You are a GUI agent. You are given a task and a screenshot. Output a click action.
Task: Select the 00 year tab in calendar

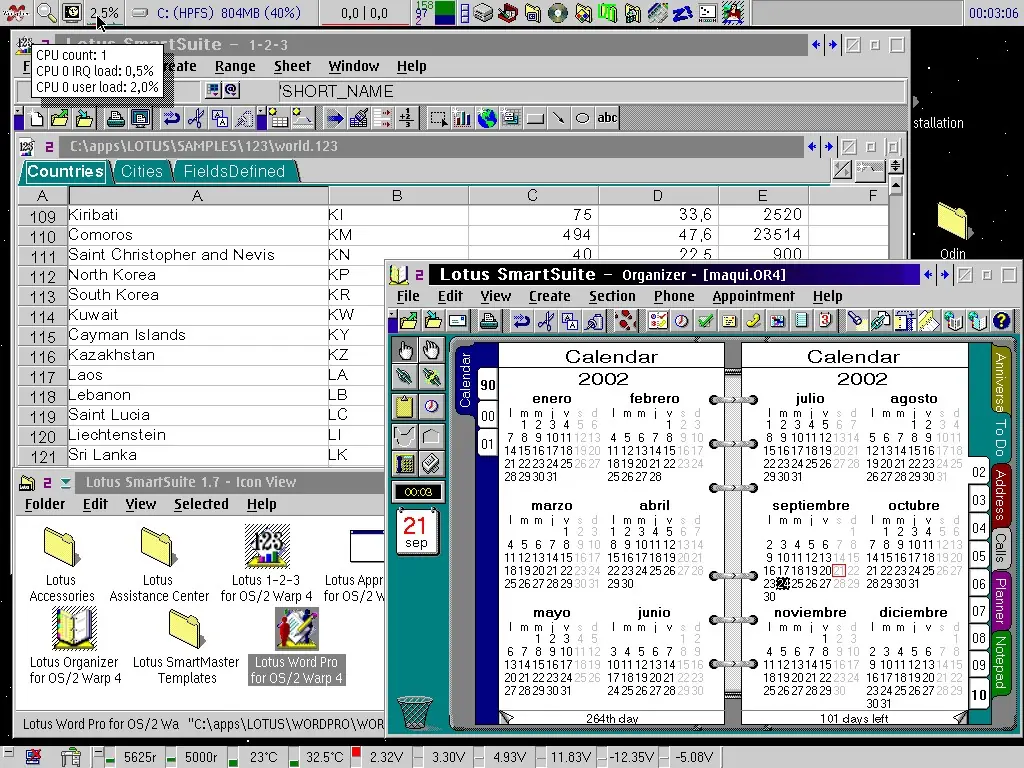(x=488, y=416)
